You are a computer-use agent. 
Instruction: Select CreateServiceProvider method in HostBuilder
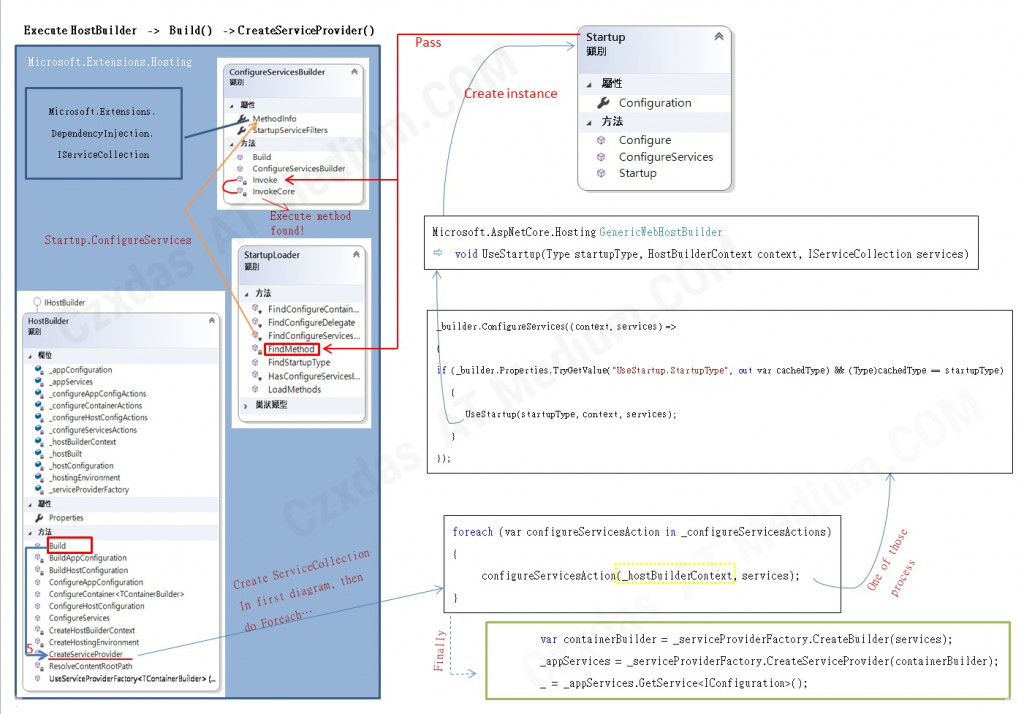click(x=86, y=654)
